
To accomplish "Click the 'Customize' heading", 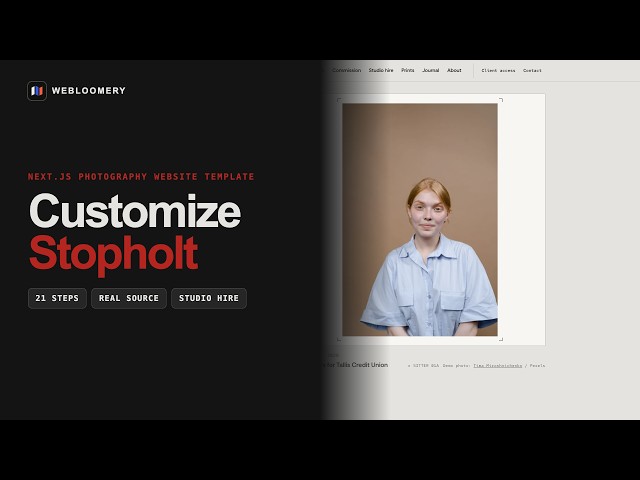I will coord(135,211).
